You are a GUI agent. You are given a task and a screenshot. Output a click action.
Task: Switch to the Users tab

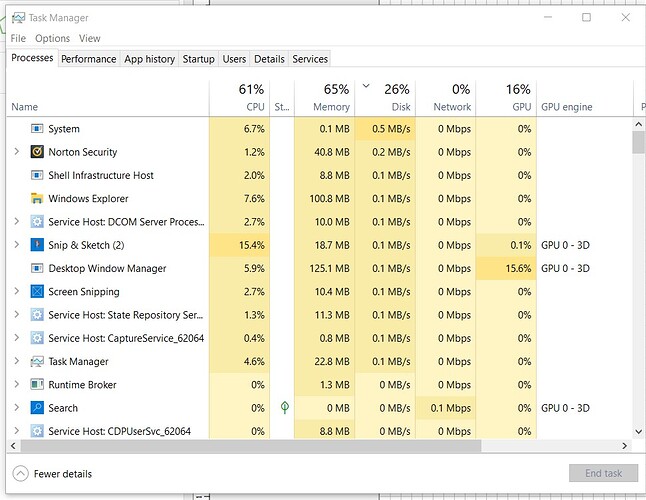234,59
